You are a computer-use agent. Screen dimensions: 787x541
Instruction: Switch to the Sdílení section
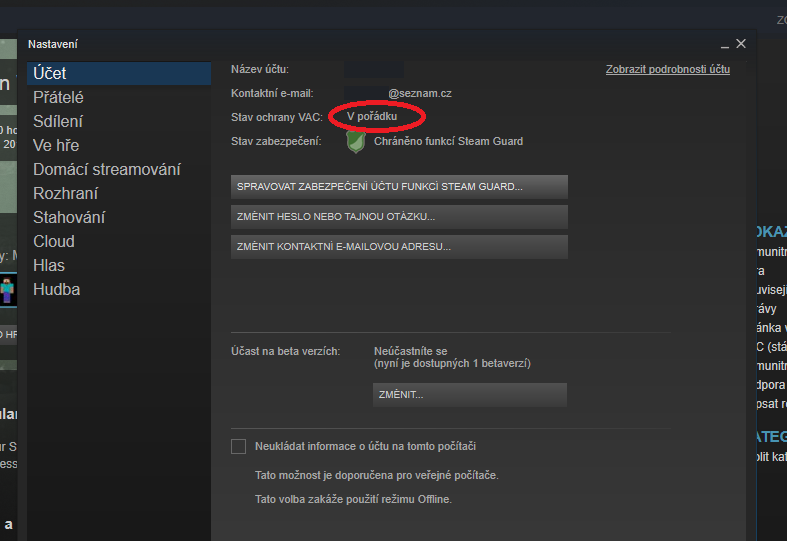click(58, 121)
